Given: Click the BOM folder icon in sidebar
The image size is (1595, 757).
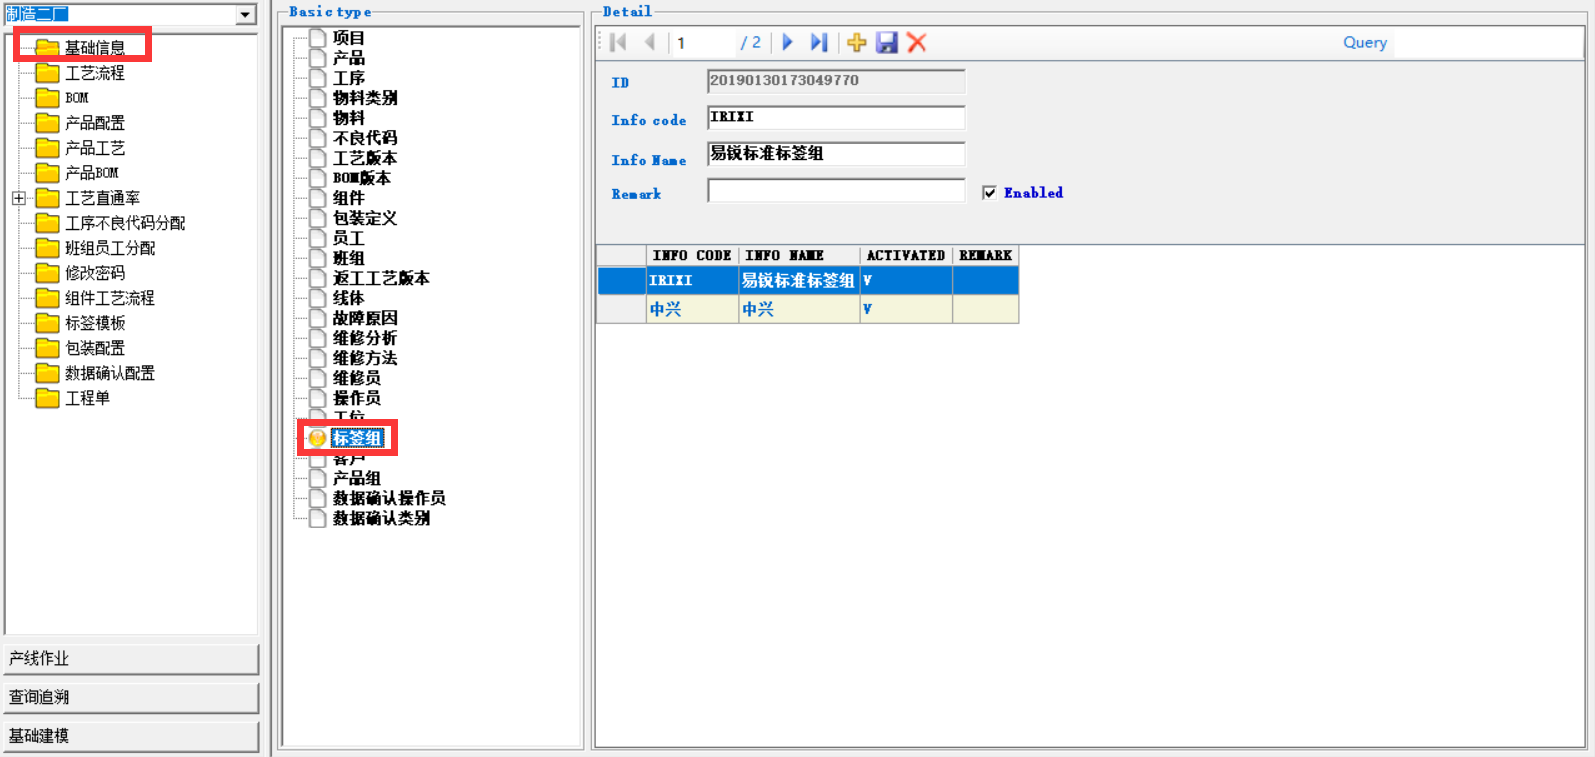Looking at the screenshot, I should click(x=47, y=98).
